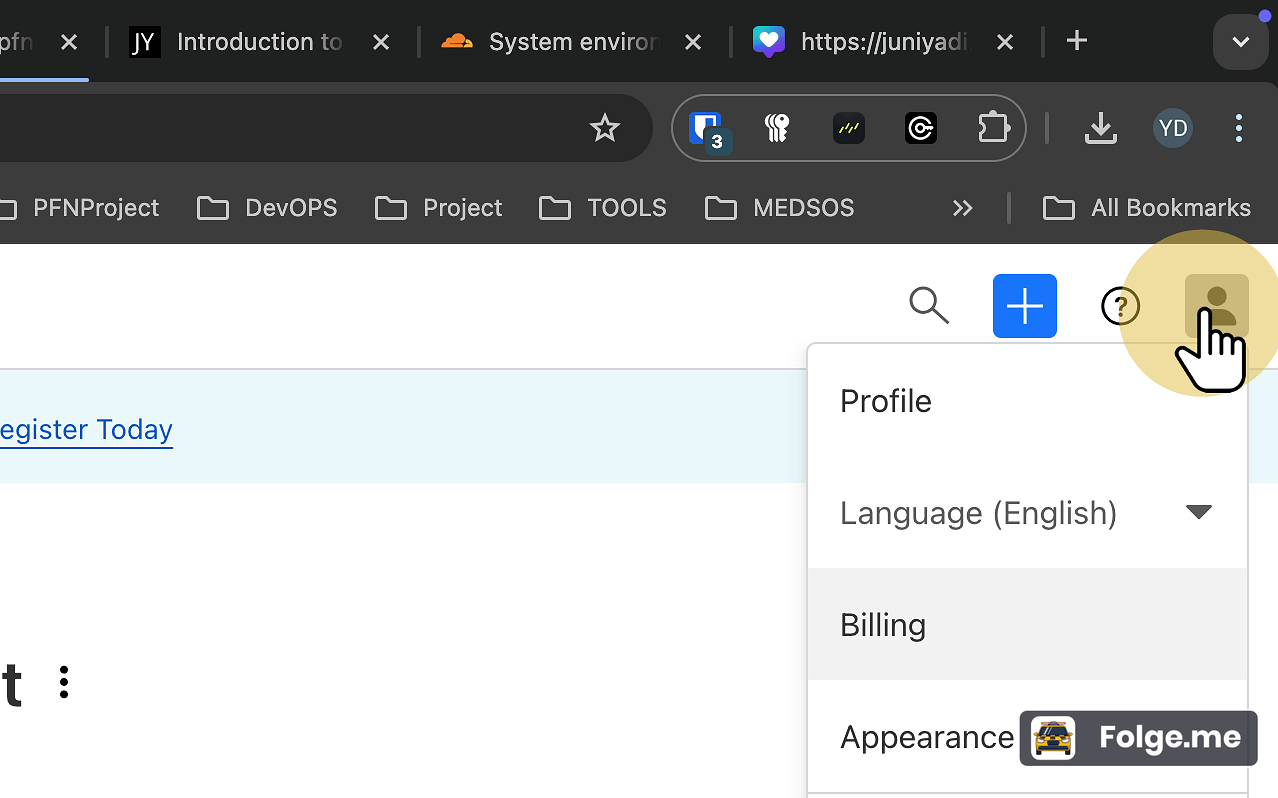This screenshot has height=798, width=1278.
Task: Click the black extension with green dashes
Action: coord(849,128)
